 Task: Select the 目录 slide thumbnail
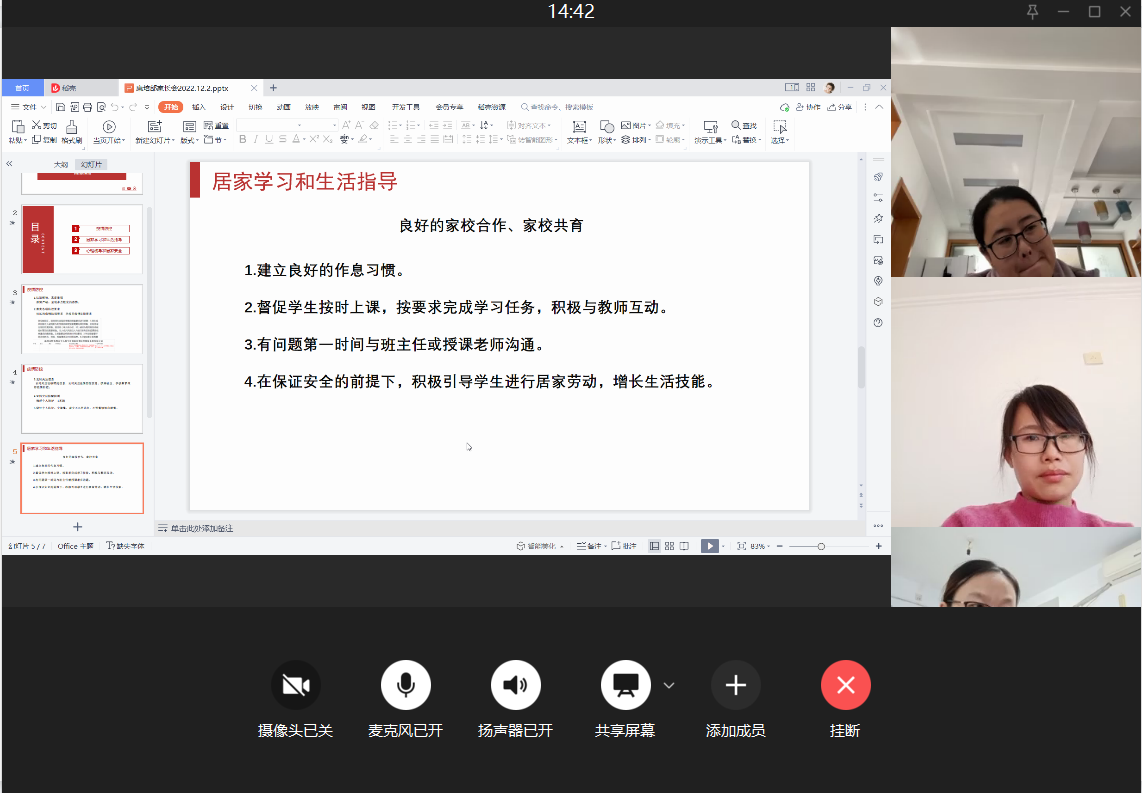click(x=82, y=240)
